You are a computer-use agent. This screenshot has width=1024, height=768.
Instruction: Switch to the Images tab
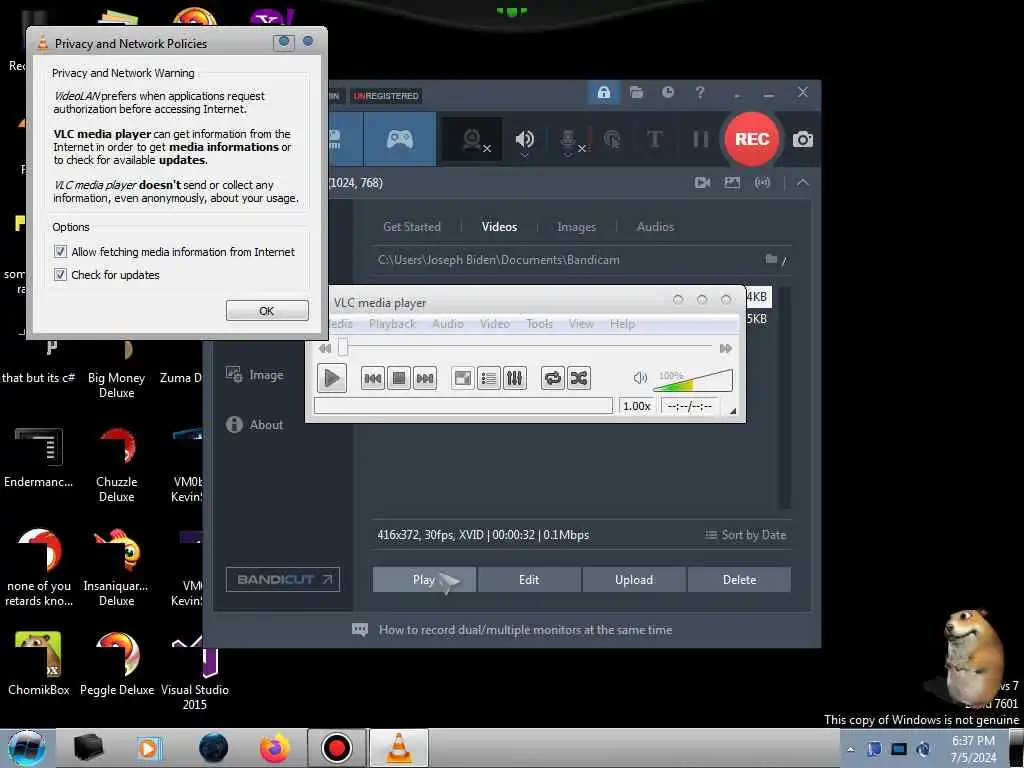(577, 227)
